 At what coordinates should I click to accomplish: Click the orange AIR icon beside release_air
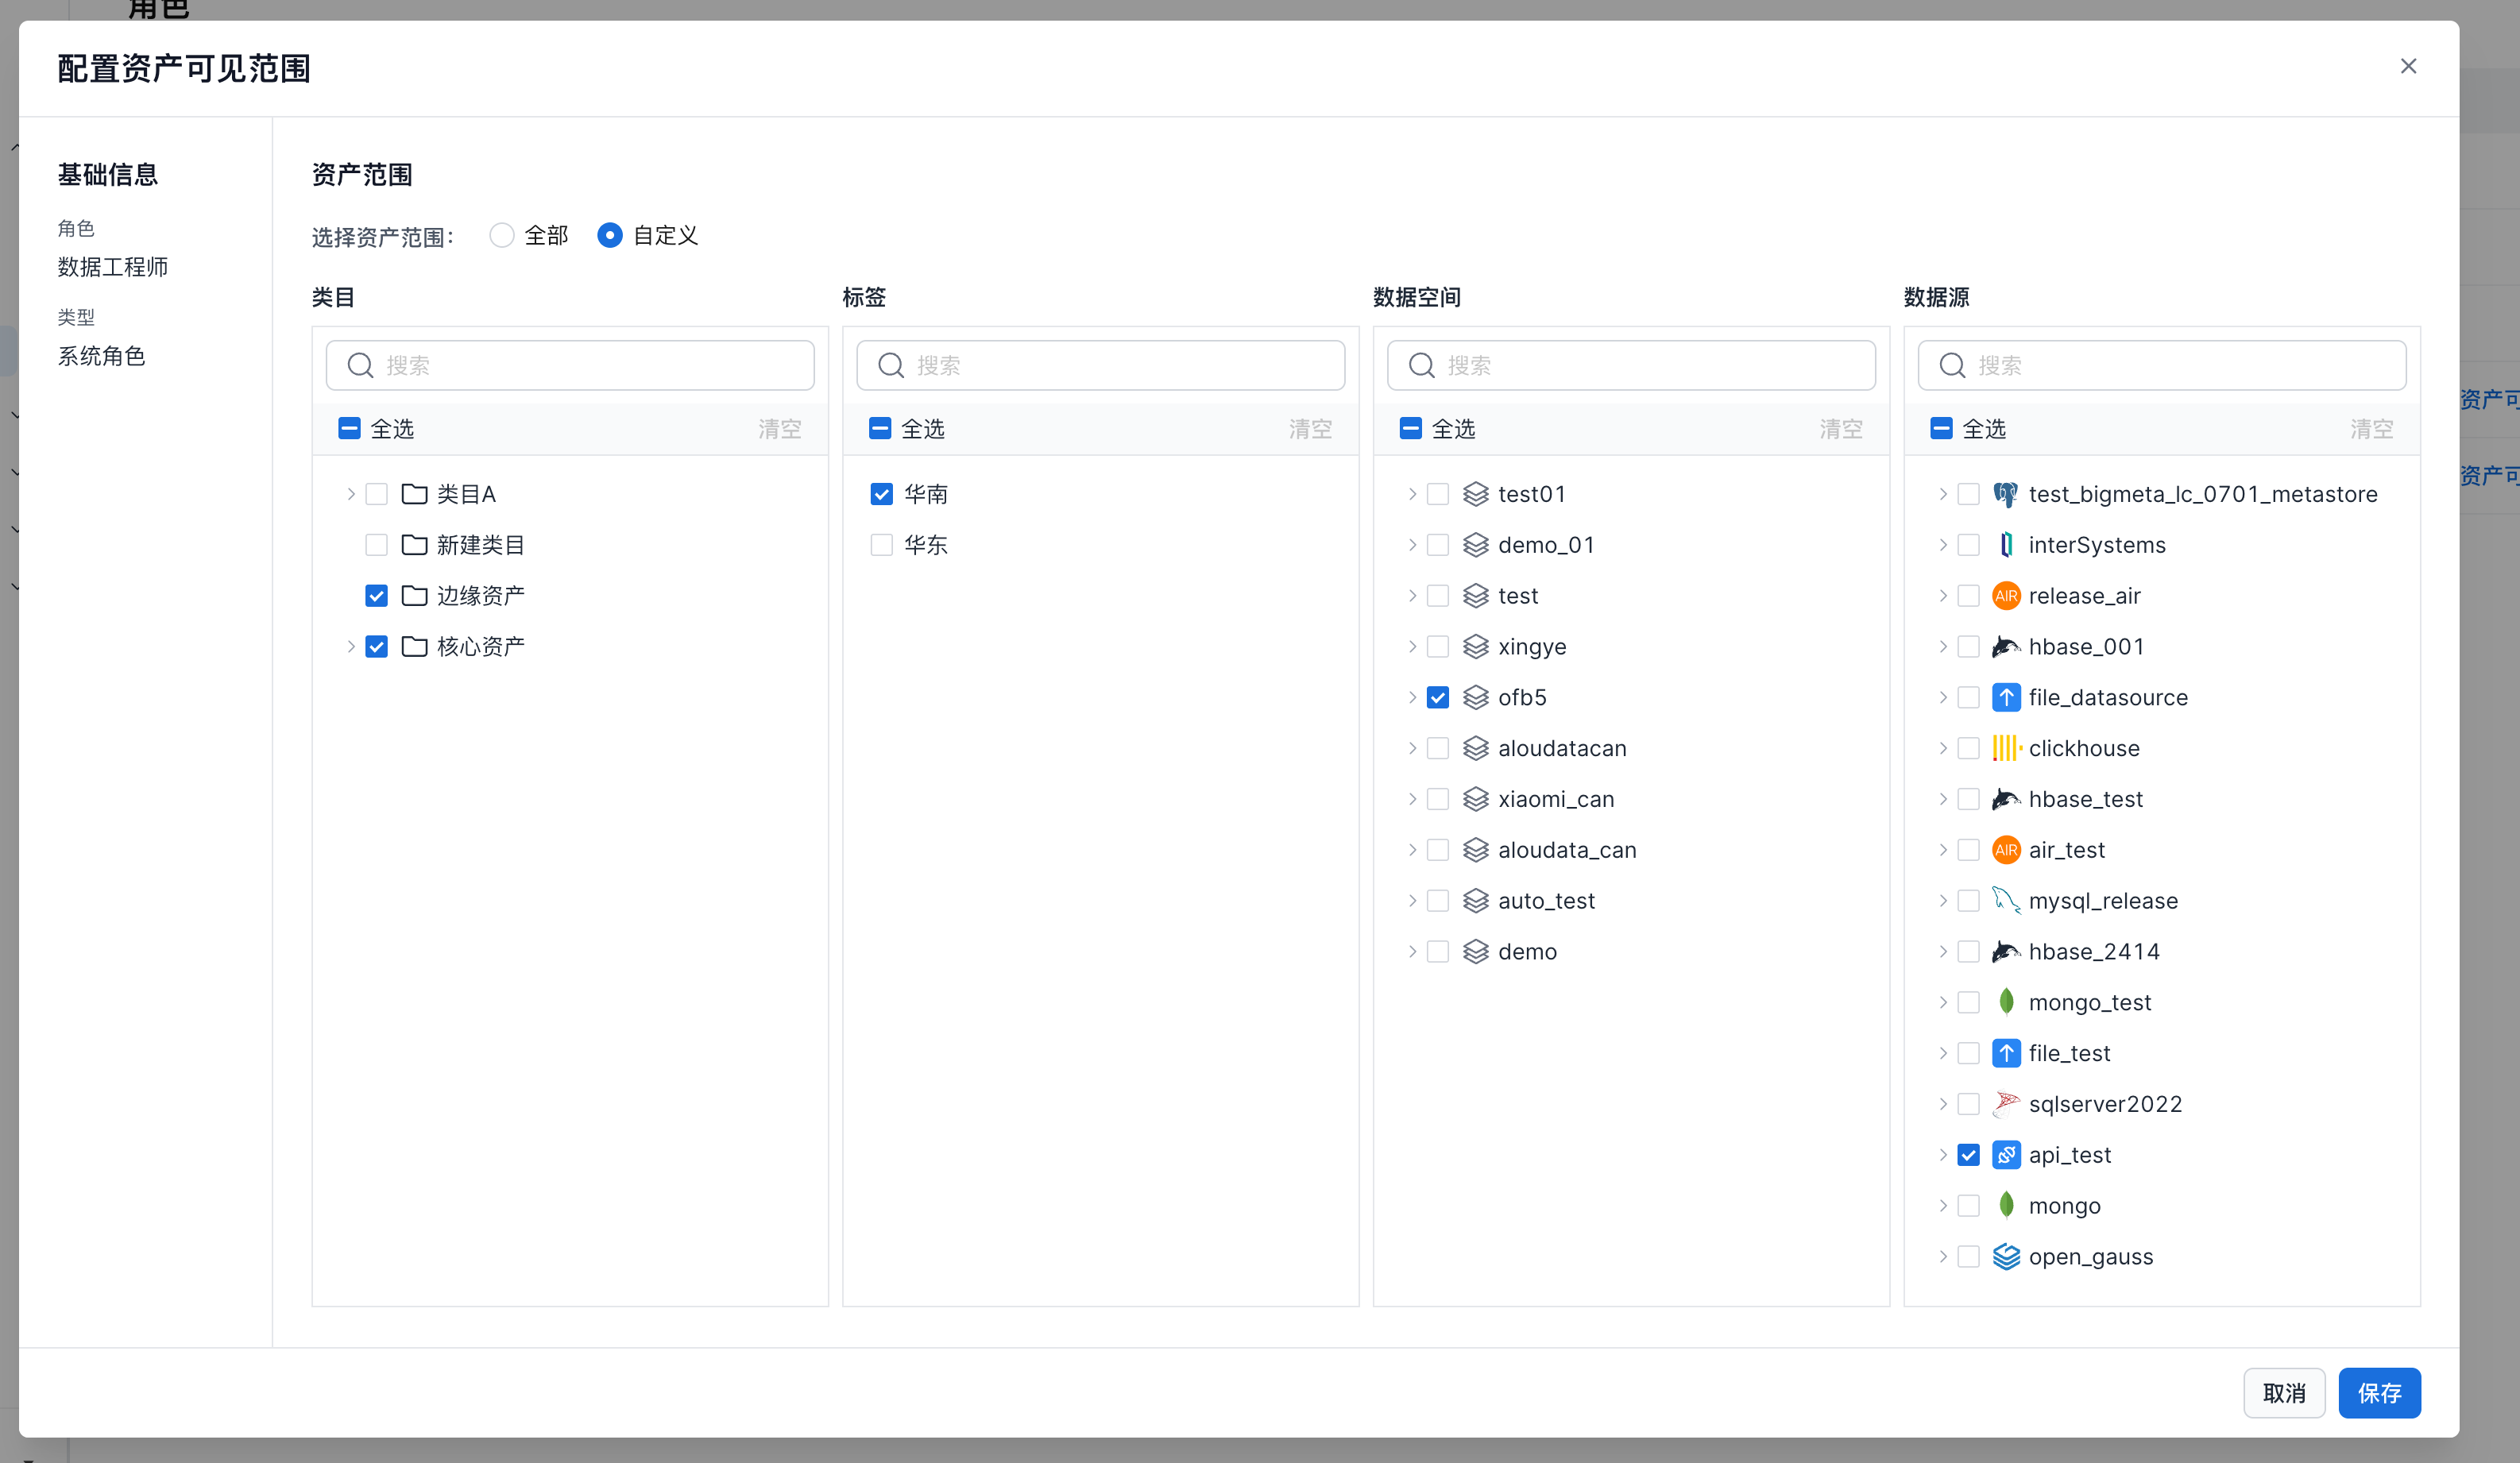pyautogui.click(x=2006, y=596)
